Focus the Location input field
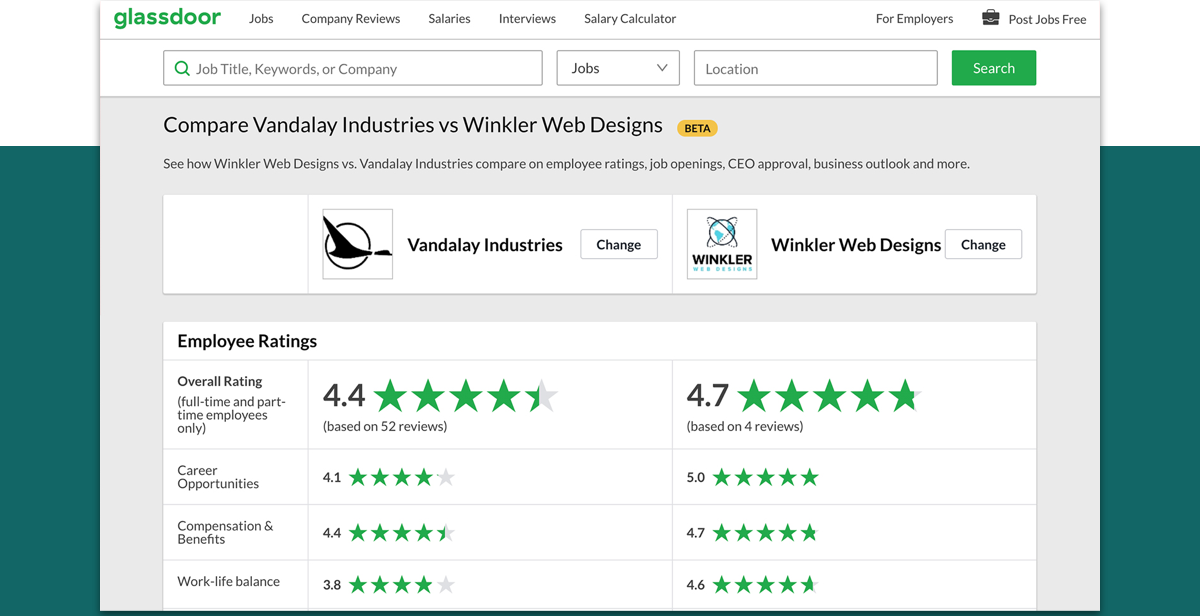Image resolution: width=1200 pixels, height=616 pixels. (816, 68)
